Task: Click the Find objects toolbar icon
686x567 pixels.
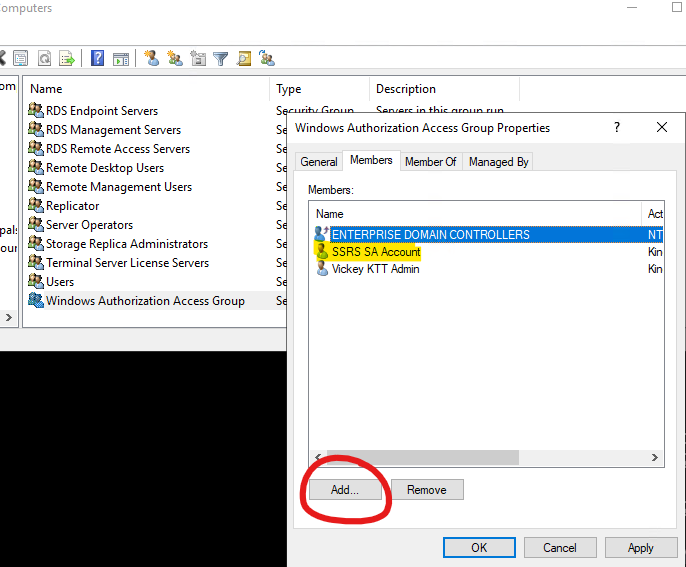Action: (x=244, y=59)
